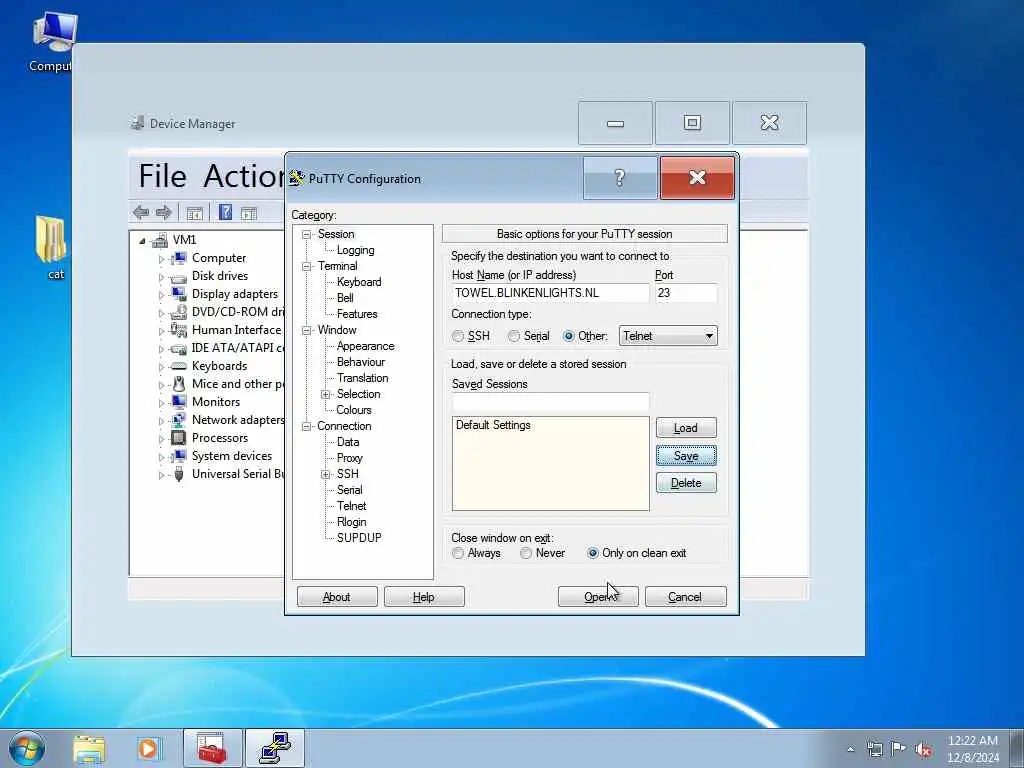Click the Saved Sessions name field
The height and width of the screenshot is (768, 1024).
pos(551,402)
